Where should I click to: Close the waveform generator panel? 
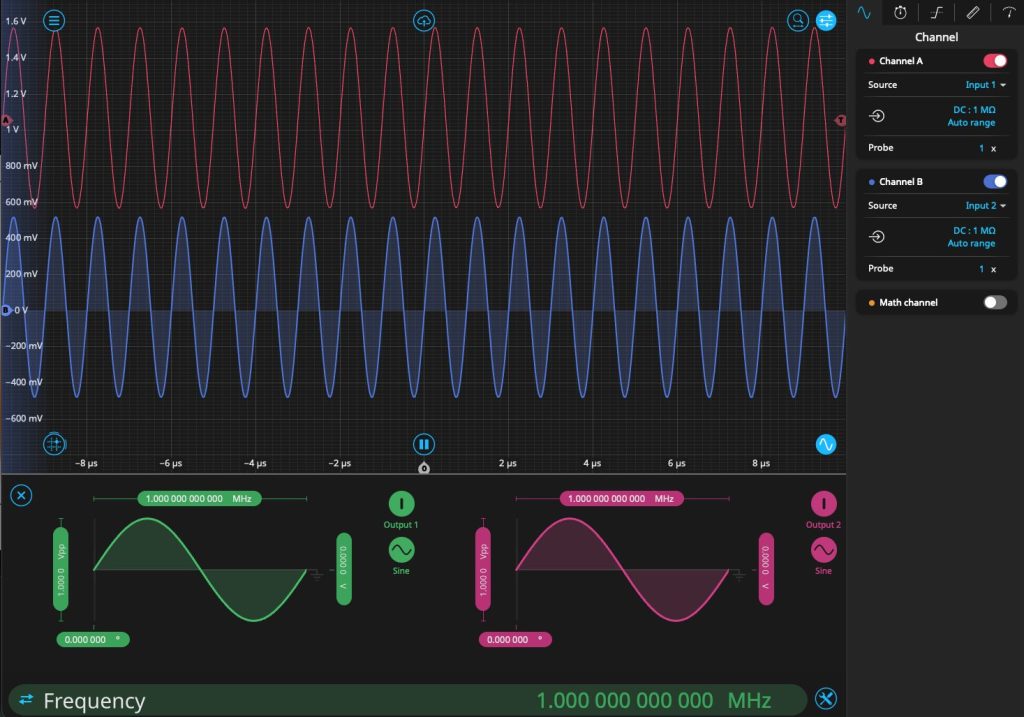pos(22,495)
